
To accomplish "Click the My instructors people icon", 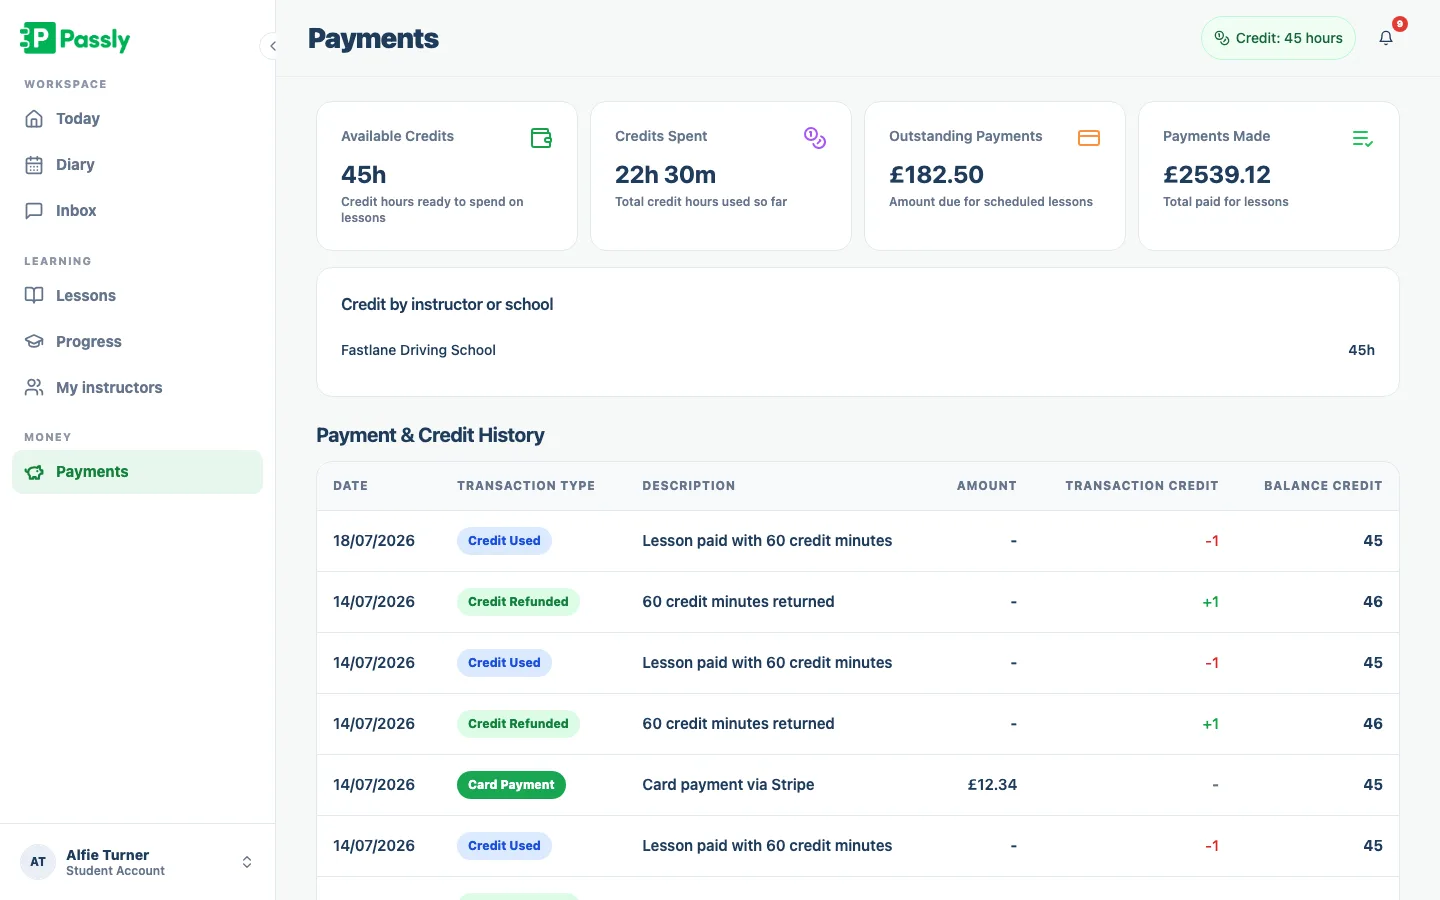I will coord(34,388).
